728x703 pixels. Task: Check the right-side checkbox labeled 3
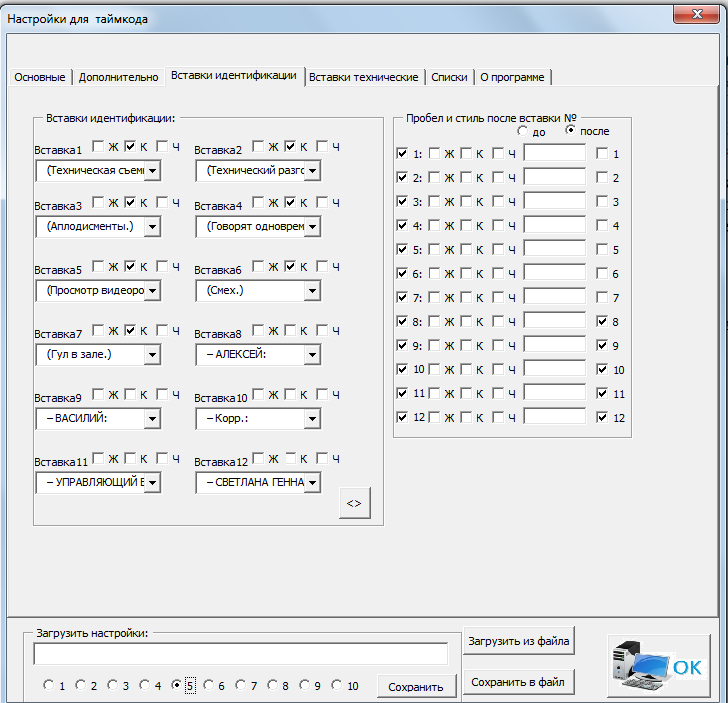click(602, 202)
